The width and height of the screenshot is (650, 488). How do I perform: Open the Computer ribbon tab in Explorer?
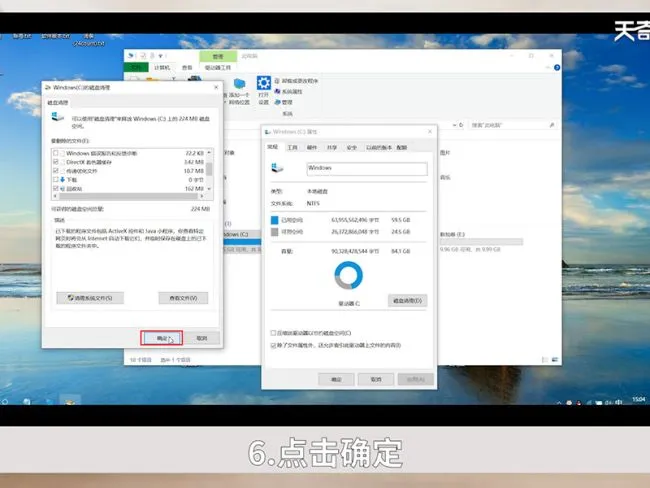pos(162,67)
